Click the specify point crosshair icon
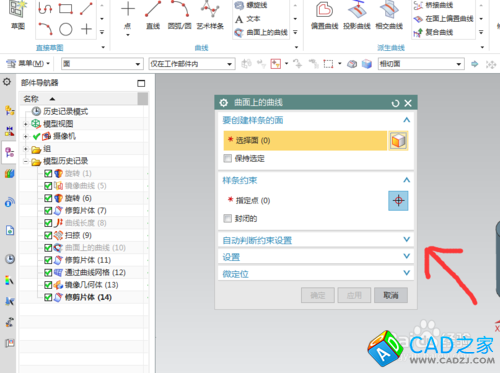This screenshot has width=500, height=373. (398, 201)
